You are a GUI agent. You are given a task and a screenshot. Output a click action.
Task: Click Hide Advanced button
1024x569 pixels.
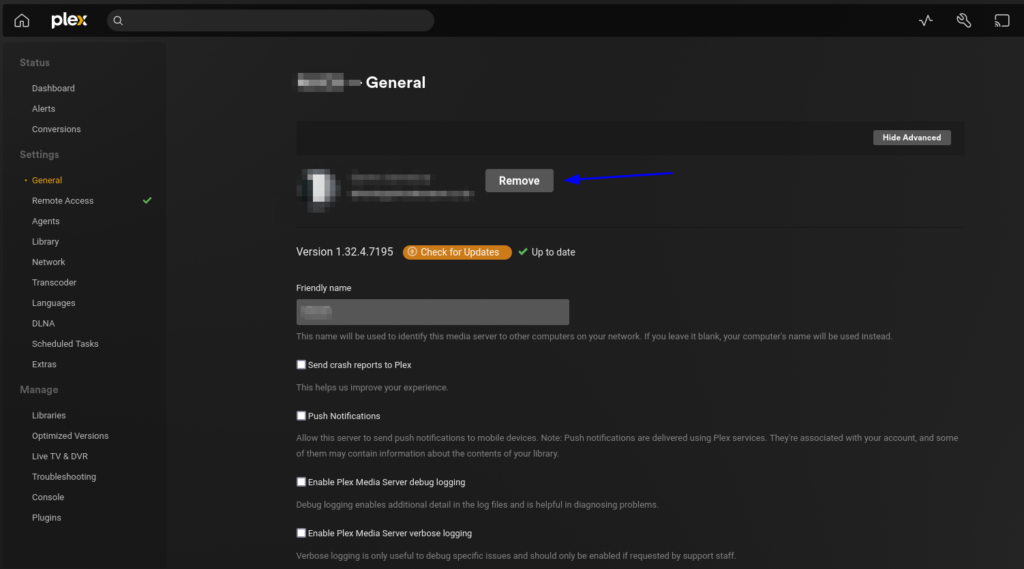tap(912, 138)
